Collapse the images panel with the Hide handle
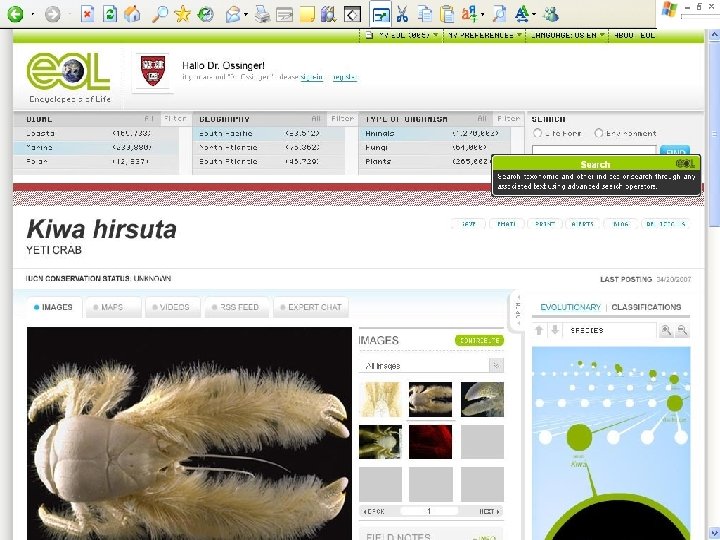 (x=518, y=311)
